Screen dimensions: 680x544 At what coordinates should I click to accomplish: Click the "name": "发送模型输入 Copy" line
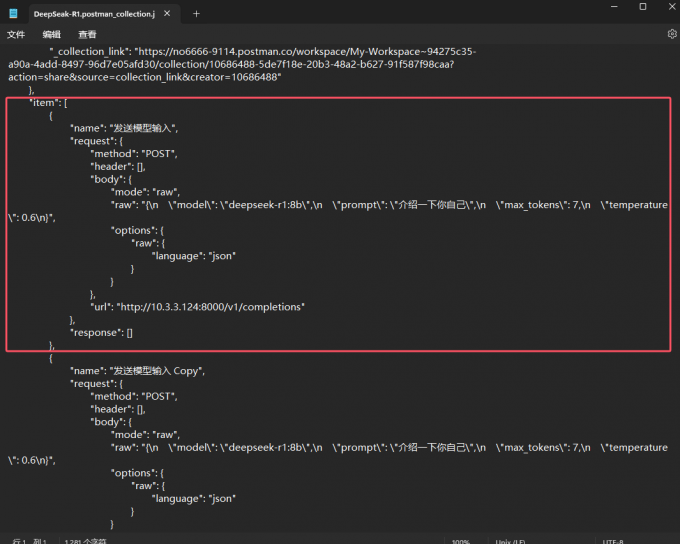click(x=137, y=371)
